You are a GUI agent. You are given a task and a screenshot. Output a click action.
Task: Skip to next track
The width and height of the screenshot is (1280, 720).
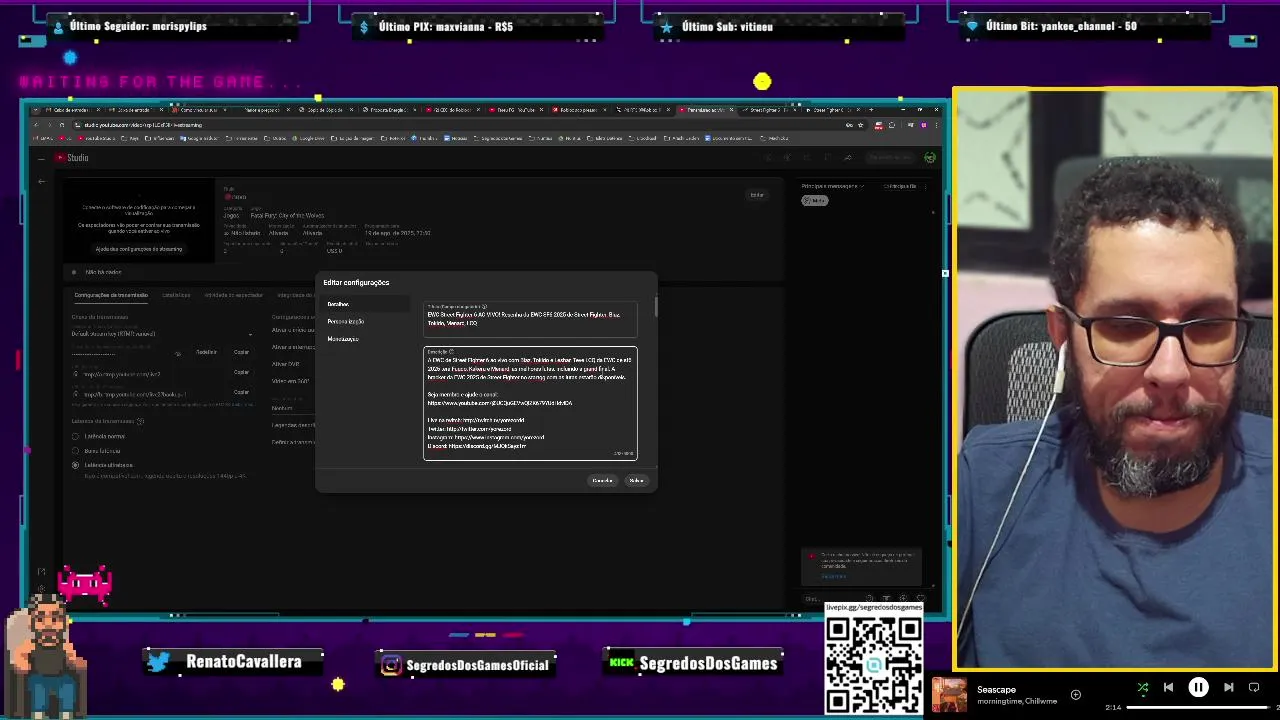tap(1229, 687)
